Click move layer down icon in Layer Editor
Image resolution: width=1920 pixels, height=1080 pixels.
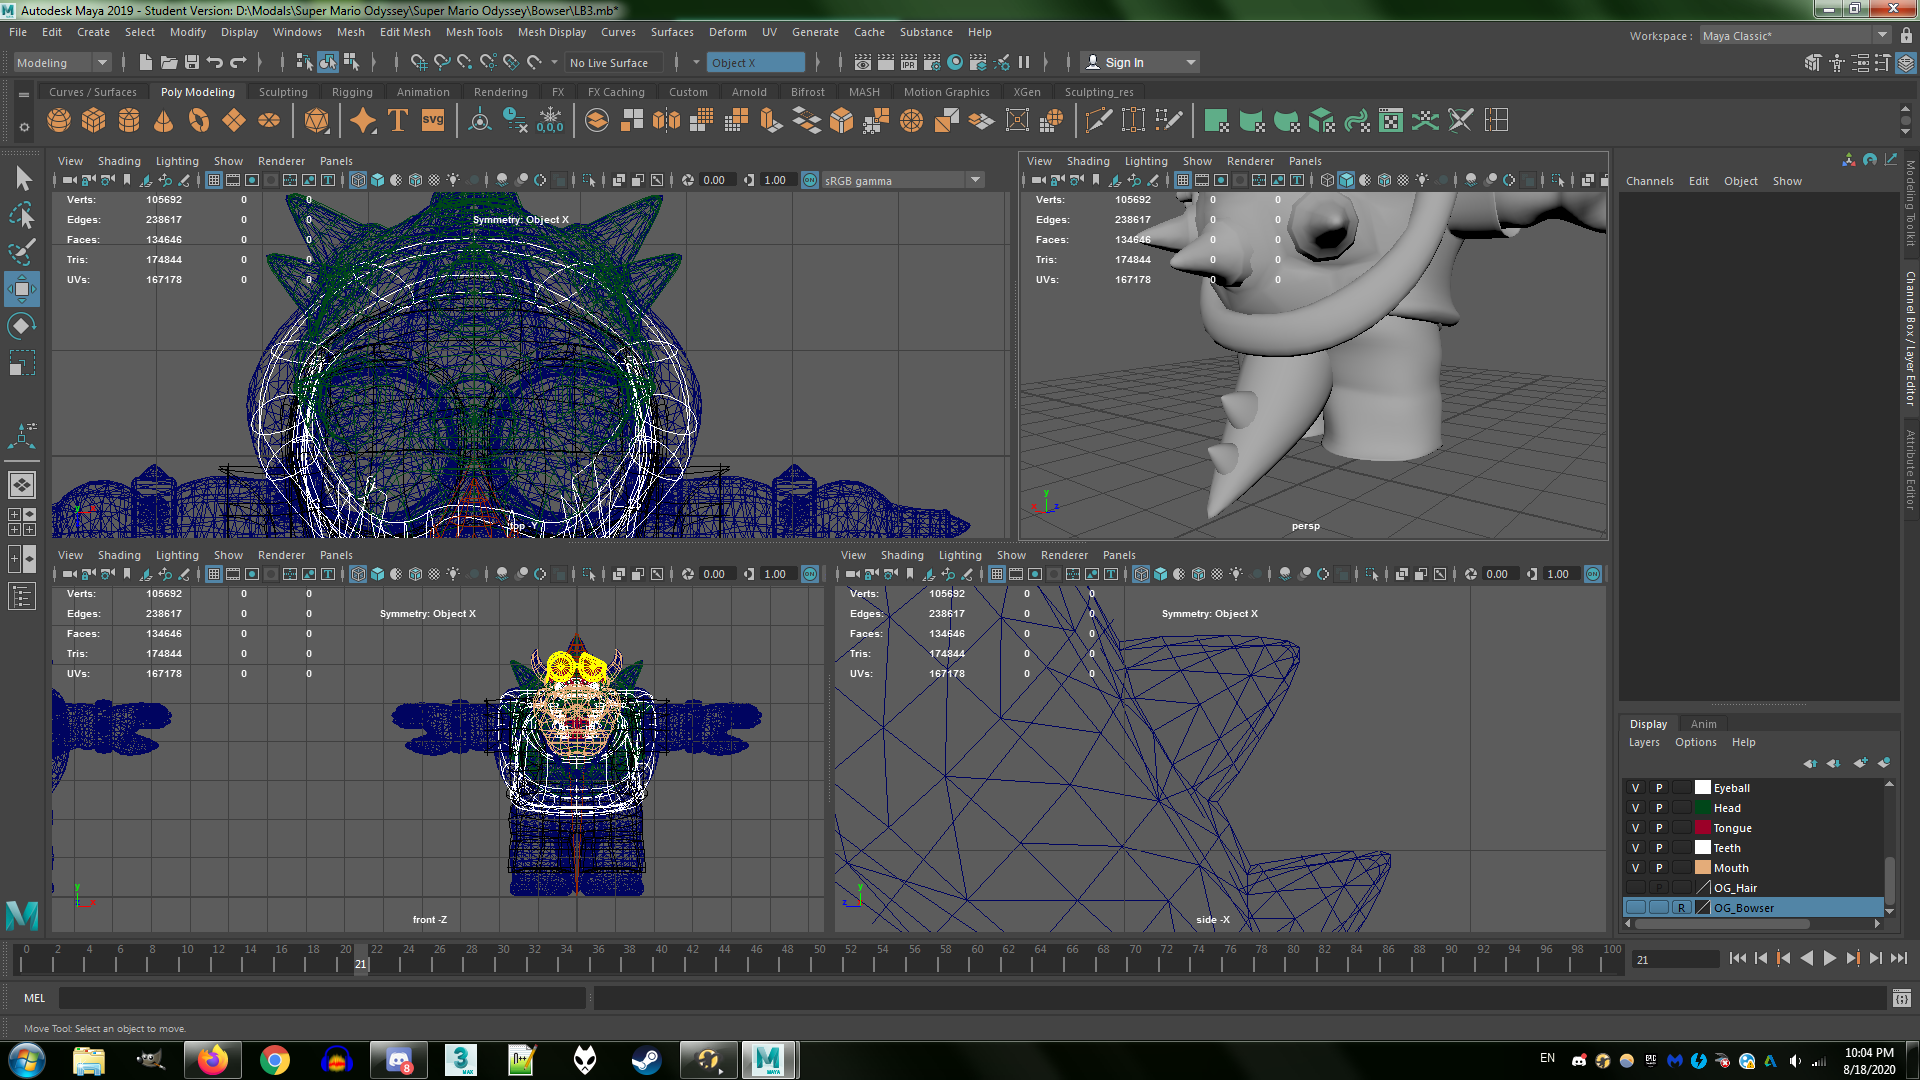(x=1833, y=763)
